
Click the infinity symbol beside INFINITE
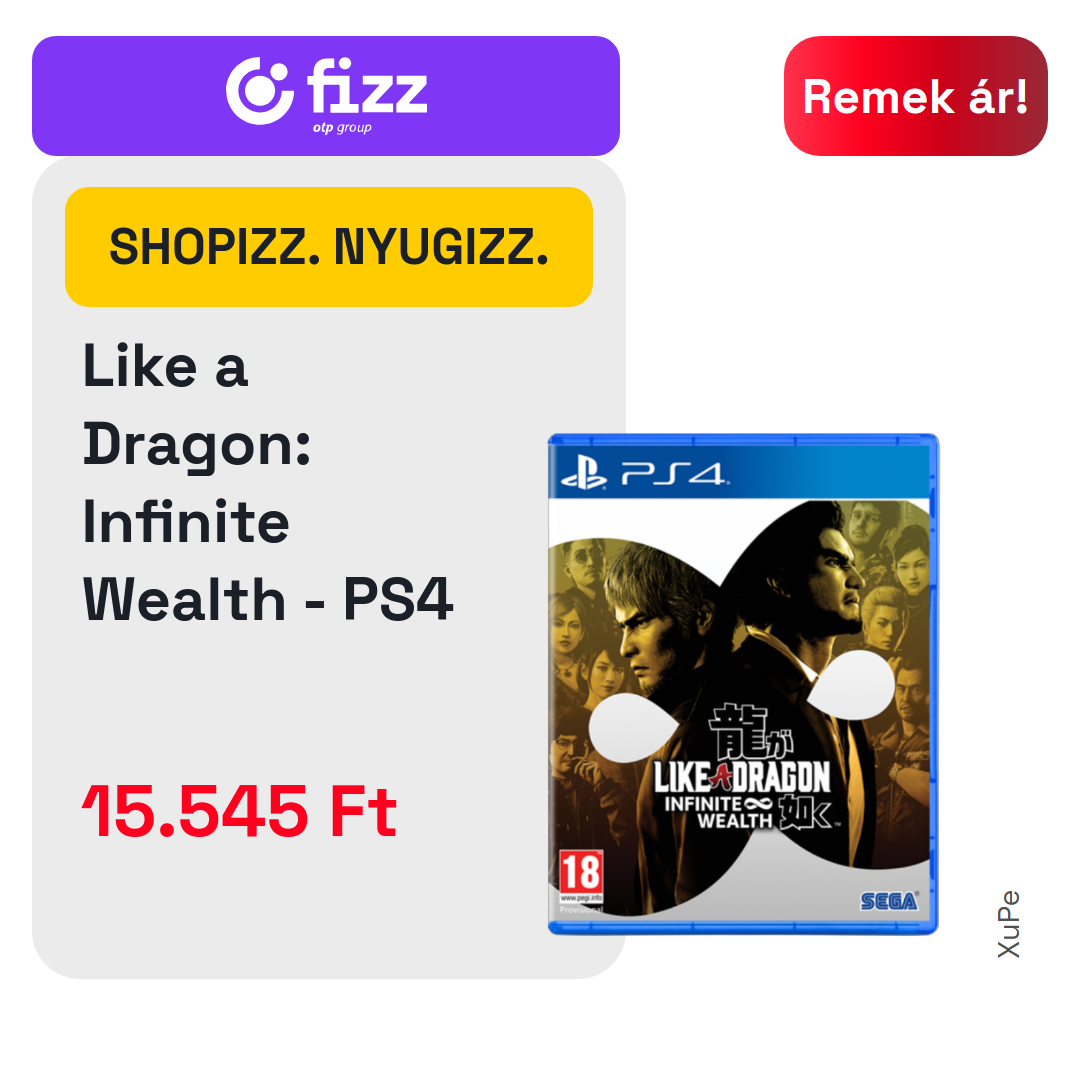pos(758,803)
